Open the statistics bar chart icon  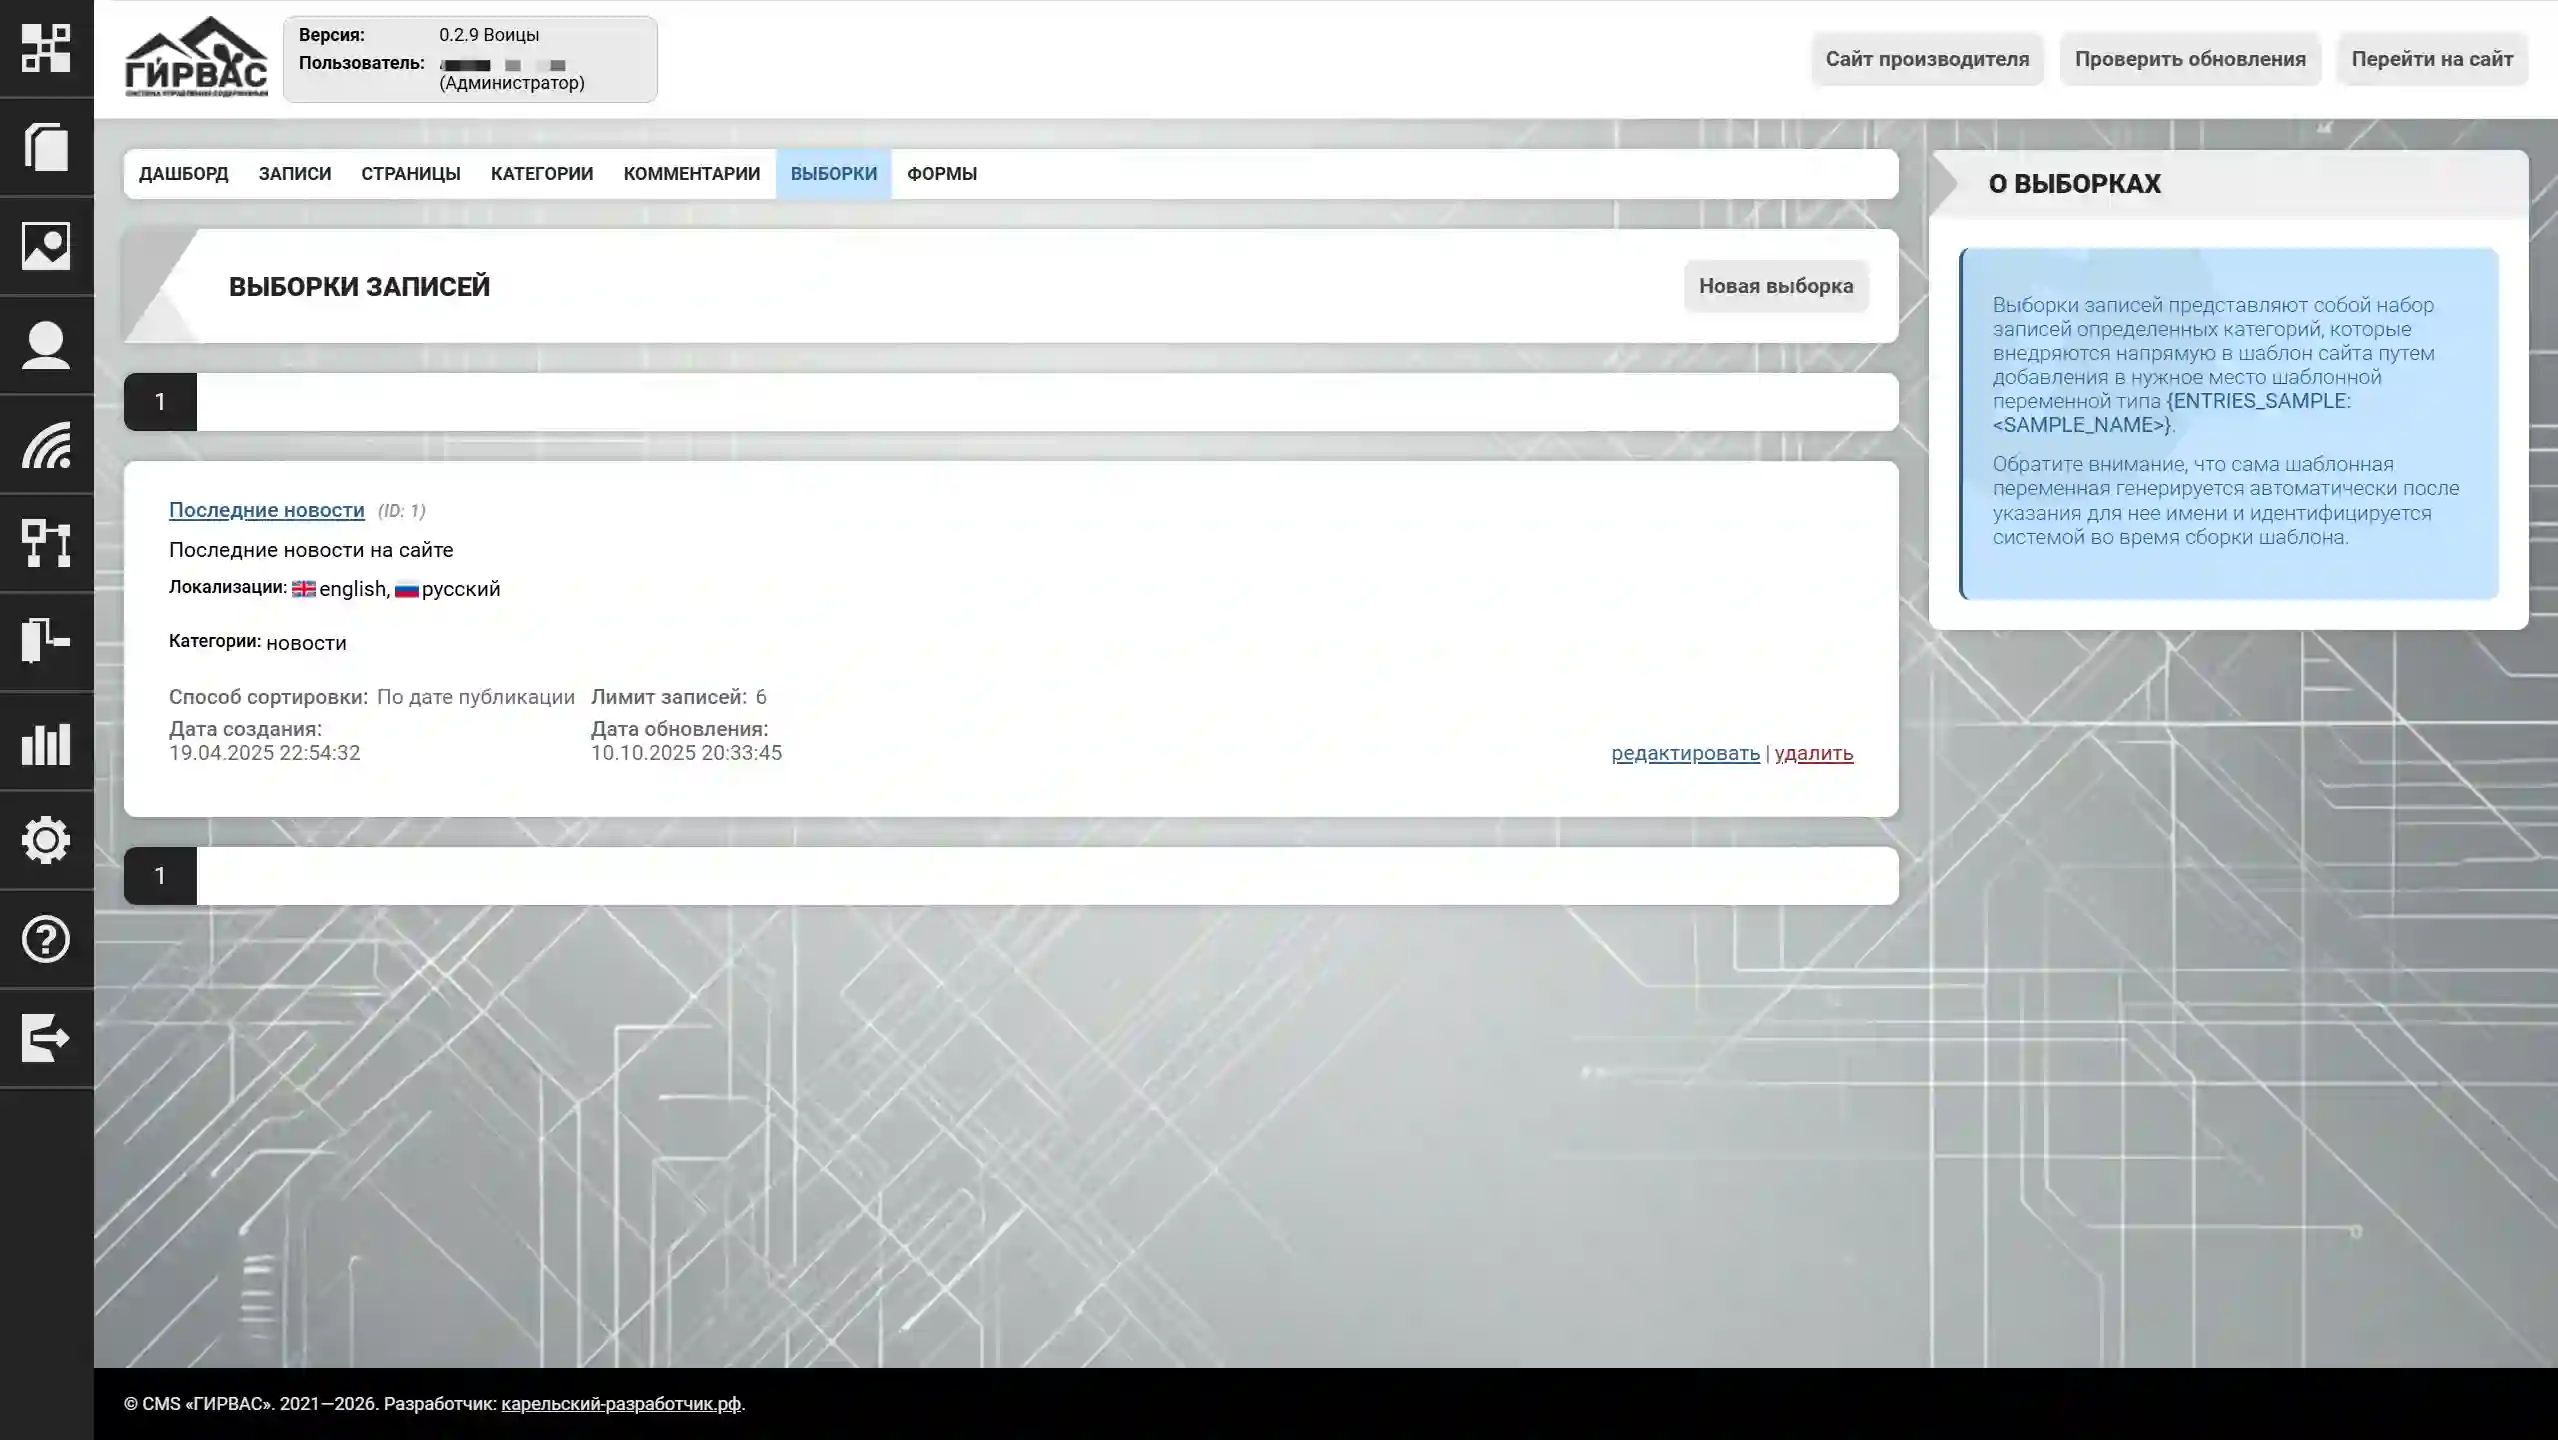(x=46, y=742)
